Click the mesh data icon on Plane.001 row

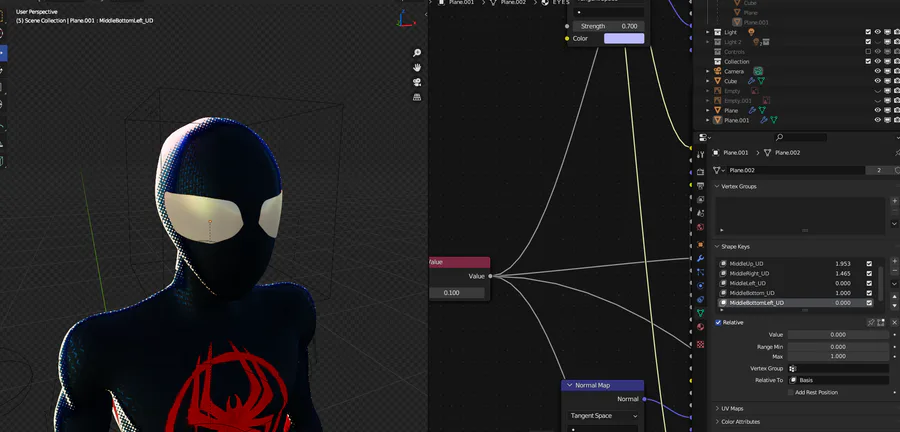pos(774,120)
